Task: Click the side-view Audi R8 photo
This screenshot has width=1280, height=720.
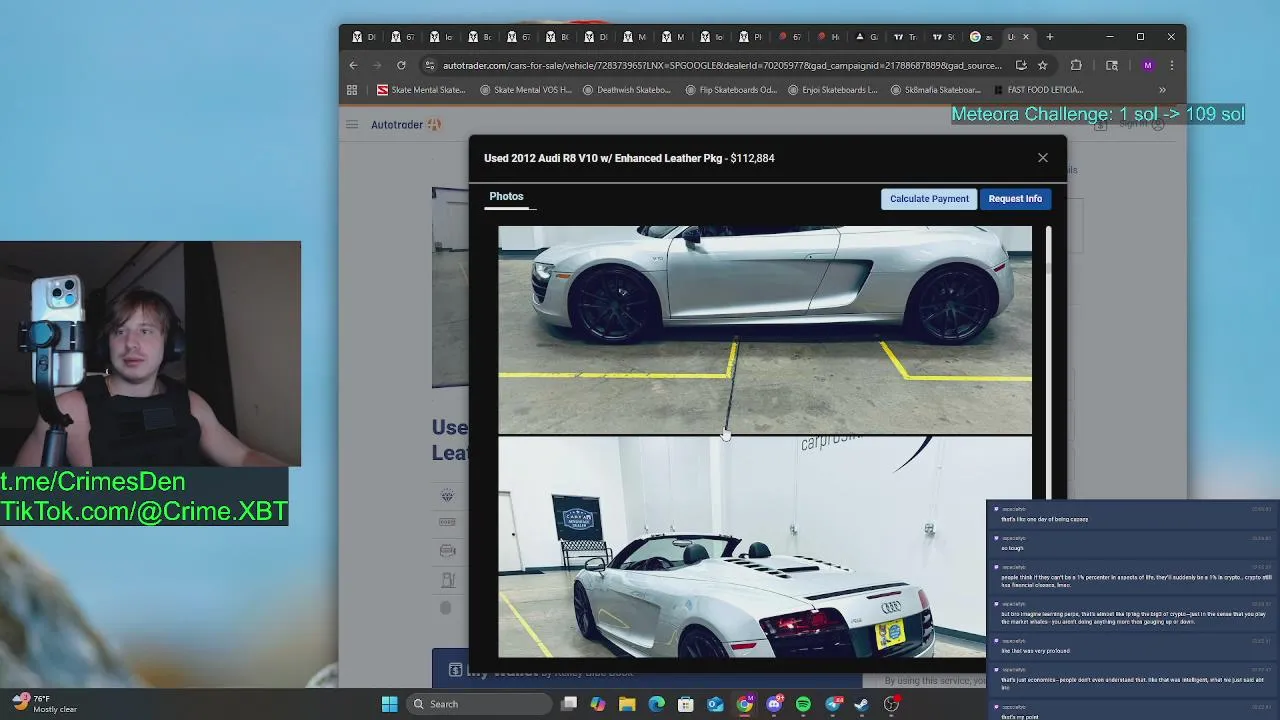Action: pyautogui.click(x=765, y=330)
